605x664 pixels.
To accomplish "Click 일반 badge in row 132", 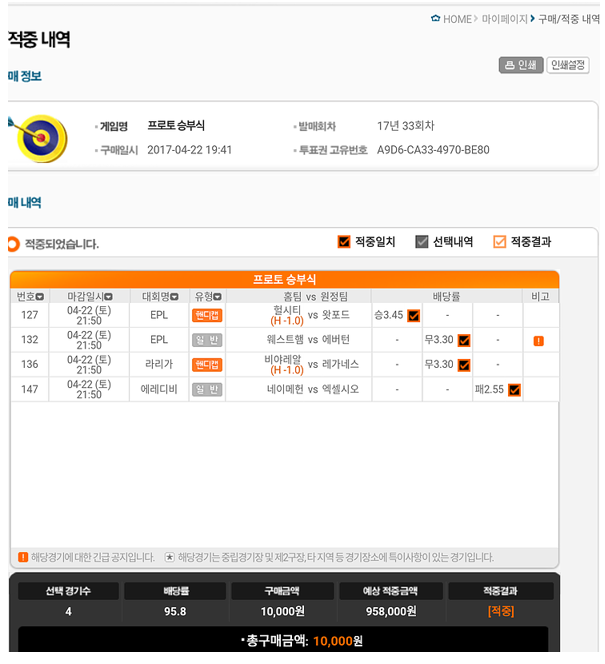I will click(x=207, y=340).
